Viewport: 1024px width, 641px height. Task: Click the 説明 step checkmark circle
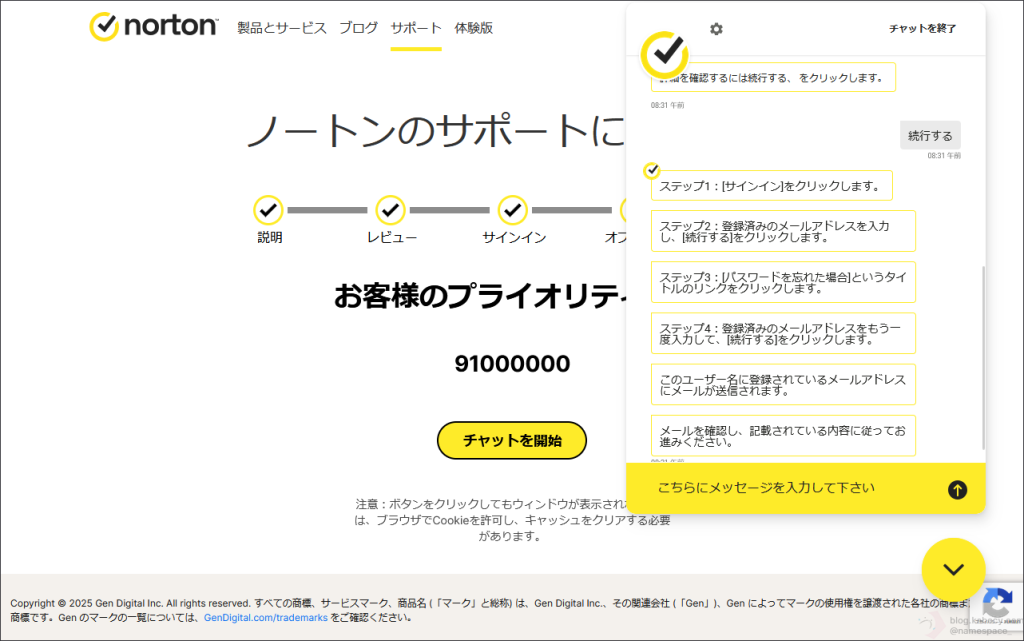point(268,210)
